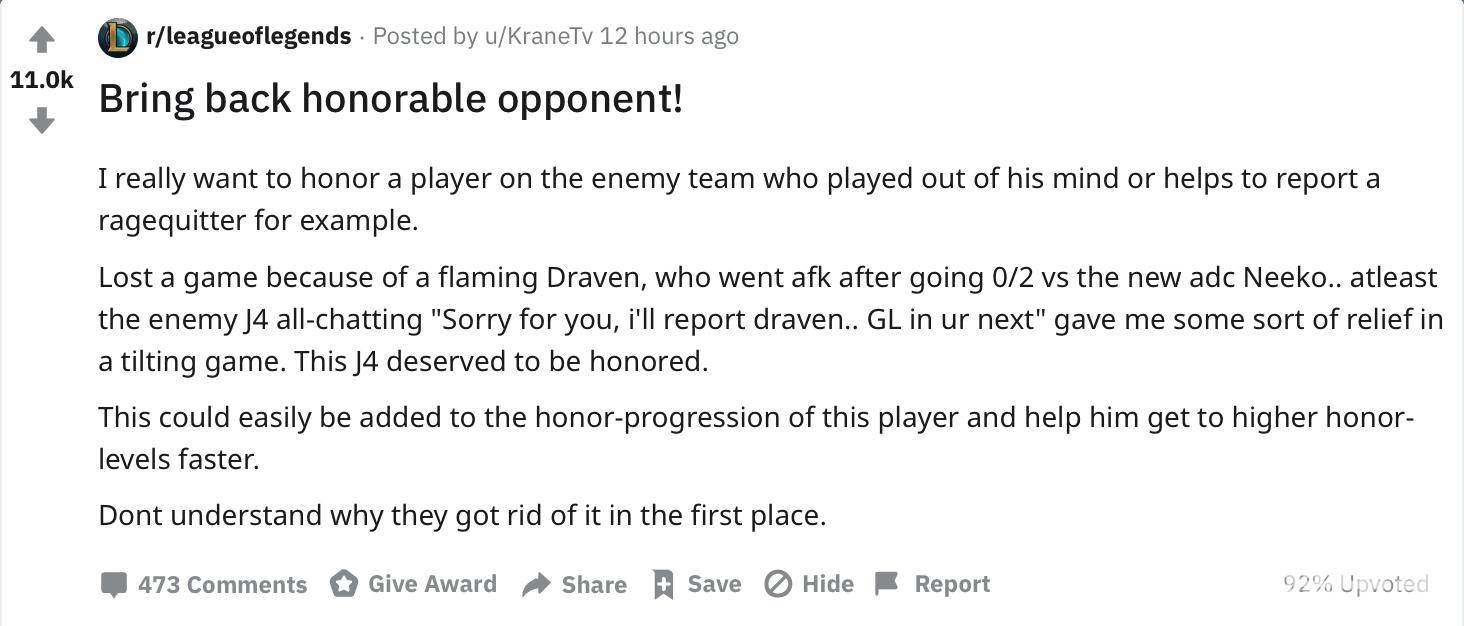Click the Report flag icon
Screen dimensions: 1464x626
887,584
